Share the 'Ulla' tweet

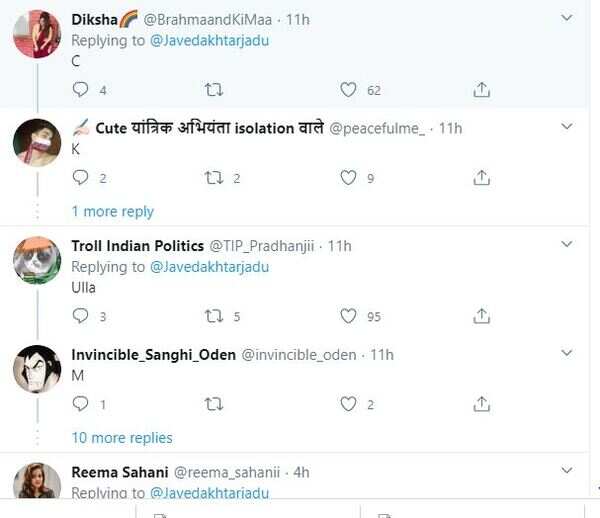[x=481, y=316]
